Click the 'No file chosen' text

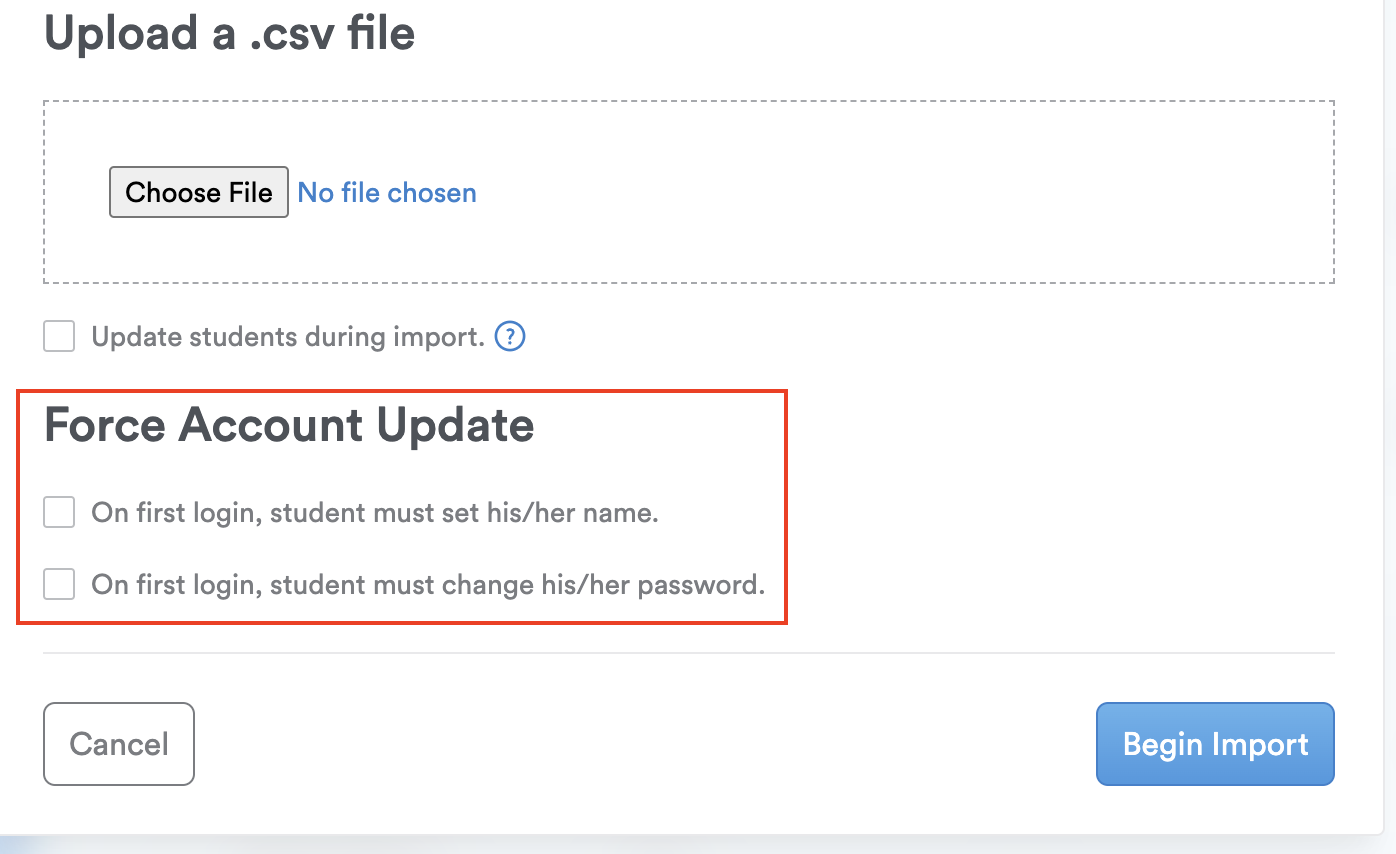(387, 193)
